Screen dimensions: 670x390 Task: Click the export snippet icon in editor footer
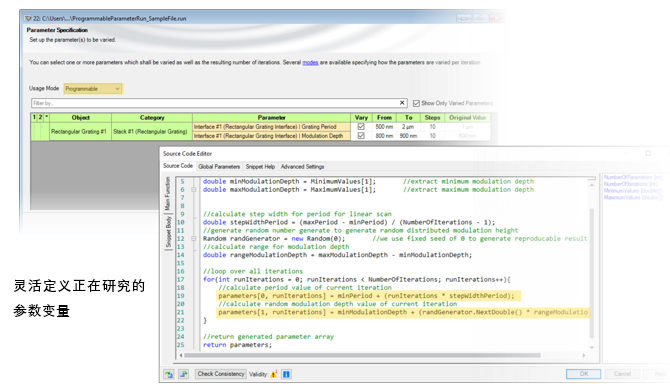coord(184,374)
